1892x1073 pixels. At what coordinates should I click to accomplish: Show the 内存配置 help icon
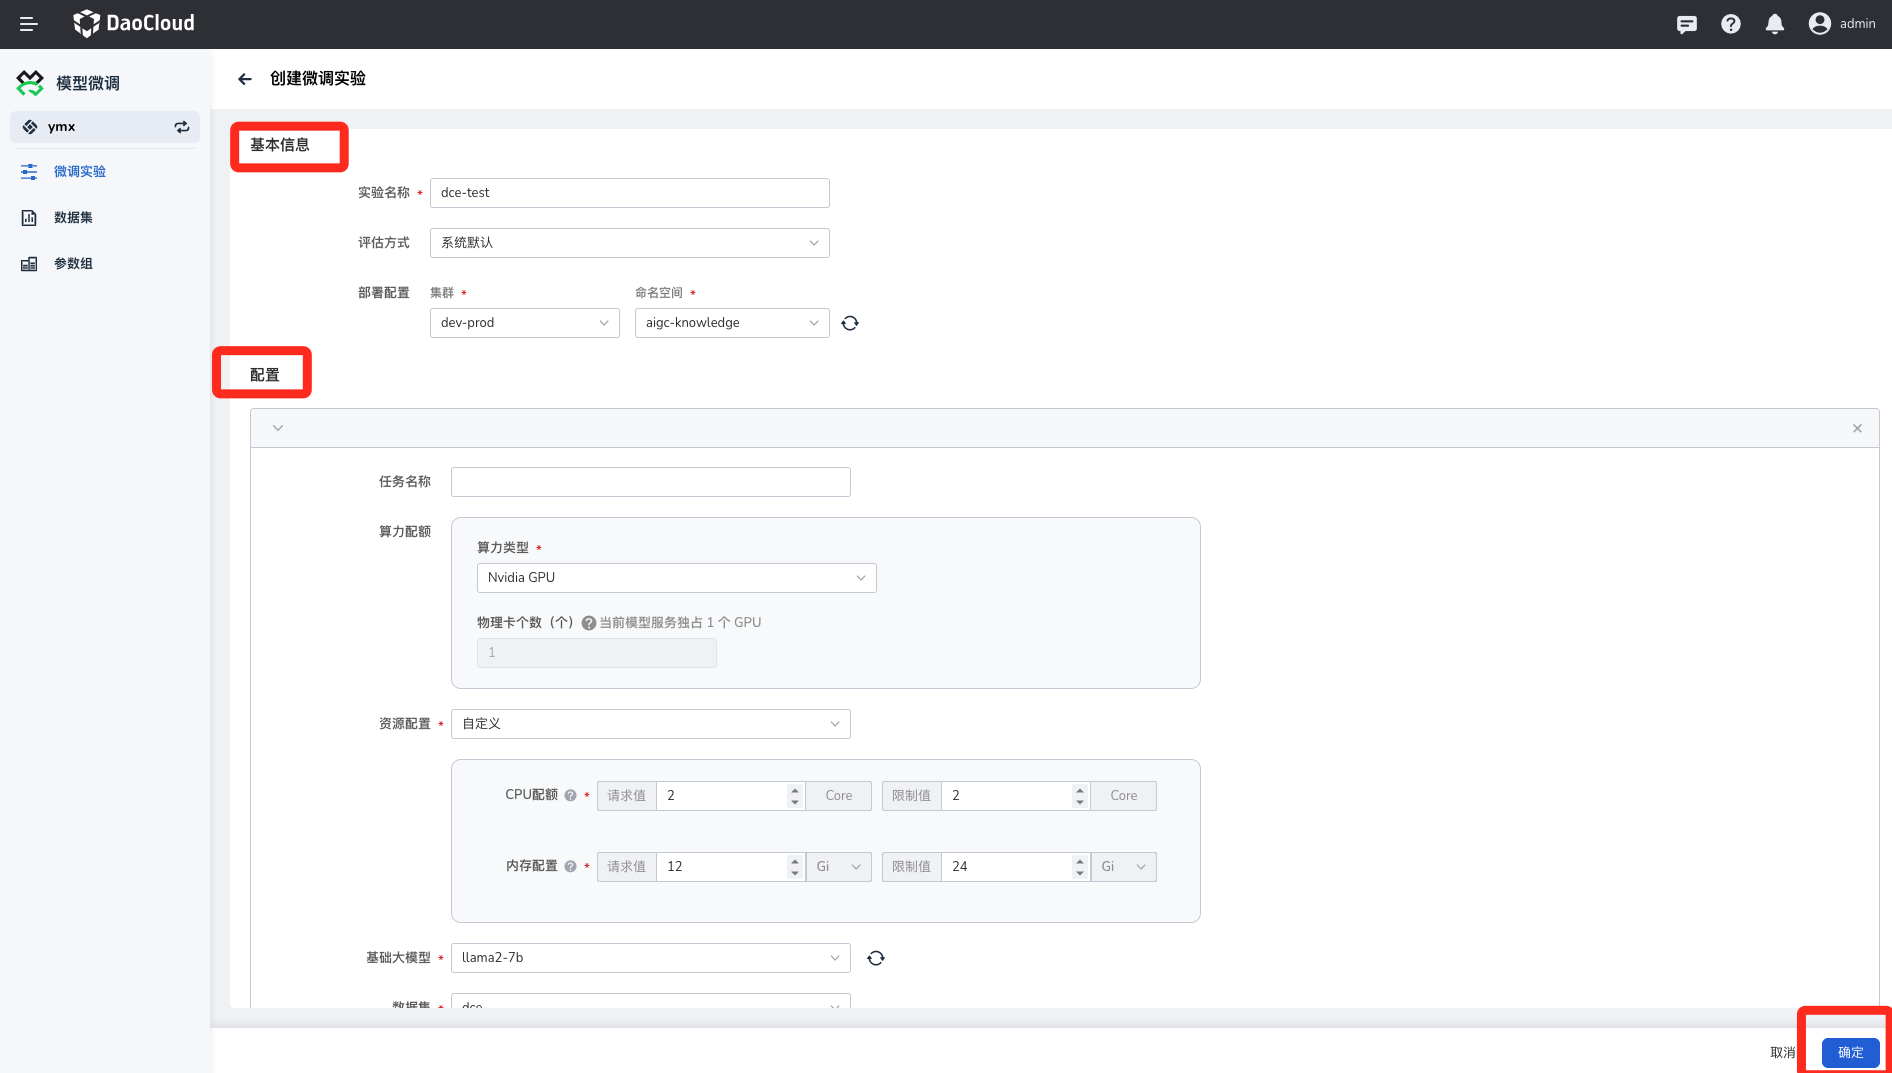[x=570, y=867]
